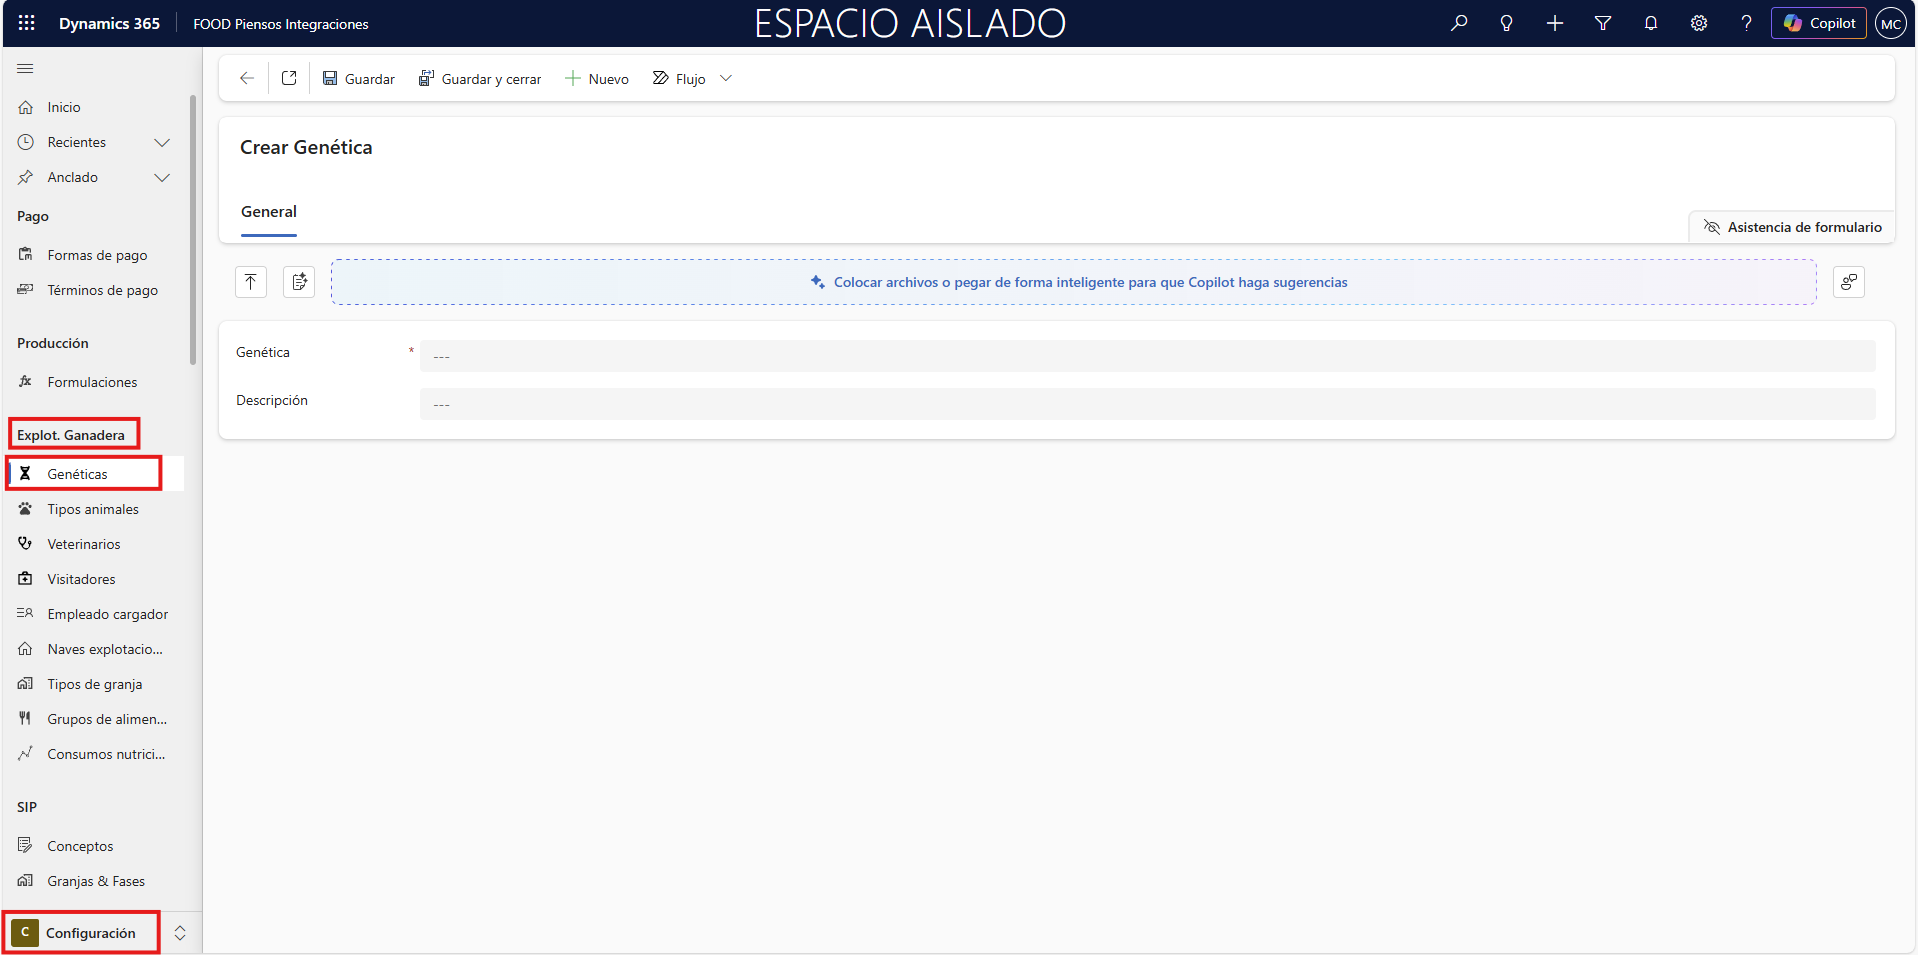Click the Copilot button
This screenshot has width=1918, height=955.
(x=1818, y=23)
